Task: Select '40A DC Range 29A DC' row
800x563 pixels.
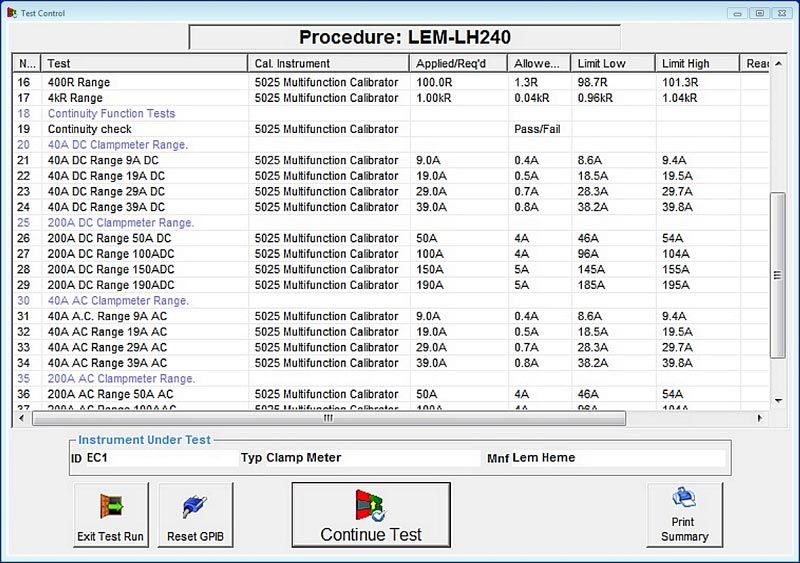Action: pos(391,191)
